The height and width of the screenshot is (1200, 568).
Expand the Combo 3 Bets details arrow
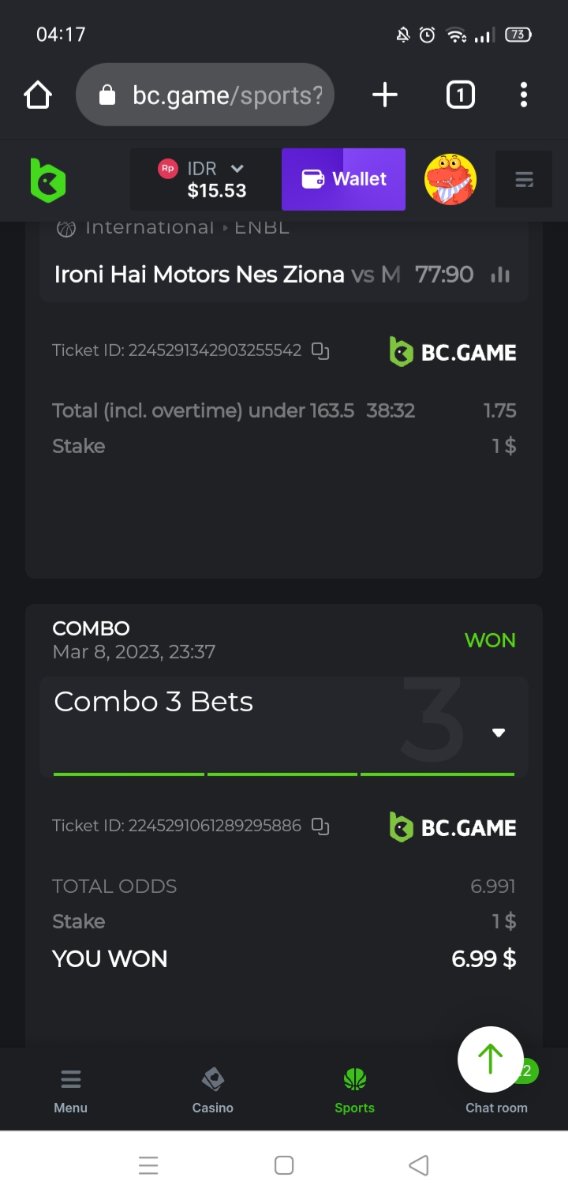[x=499, y=732]
